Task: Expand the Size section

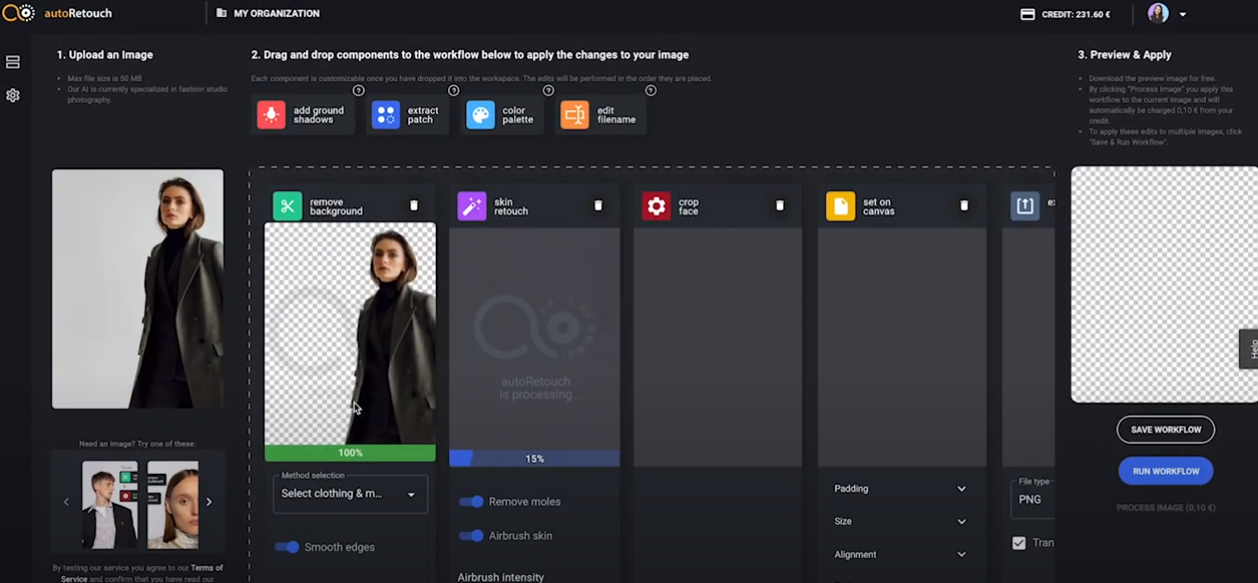Action: point(900,522)
